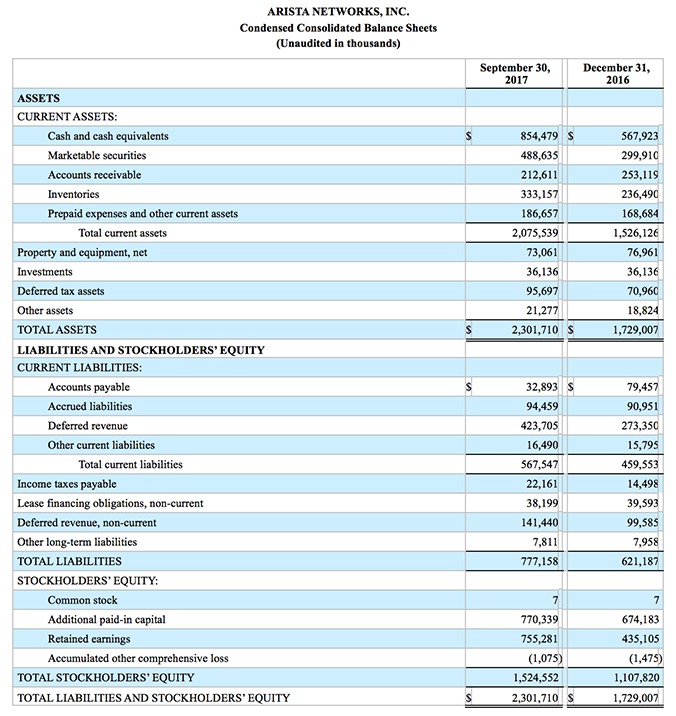This screenshot has width=676, height=716.
Task: Click the 'Common stock' row label
Action: coord(82,600)
